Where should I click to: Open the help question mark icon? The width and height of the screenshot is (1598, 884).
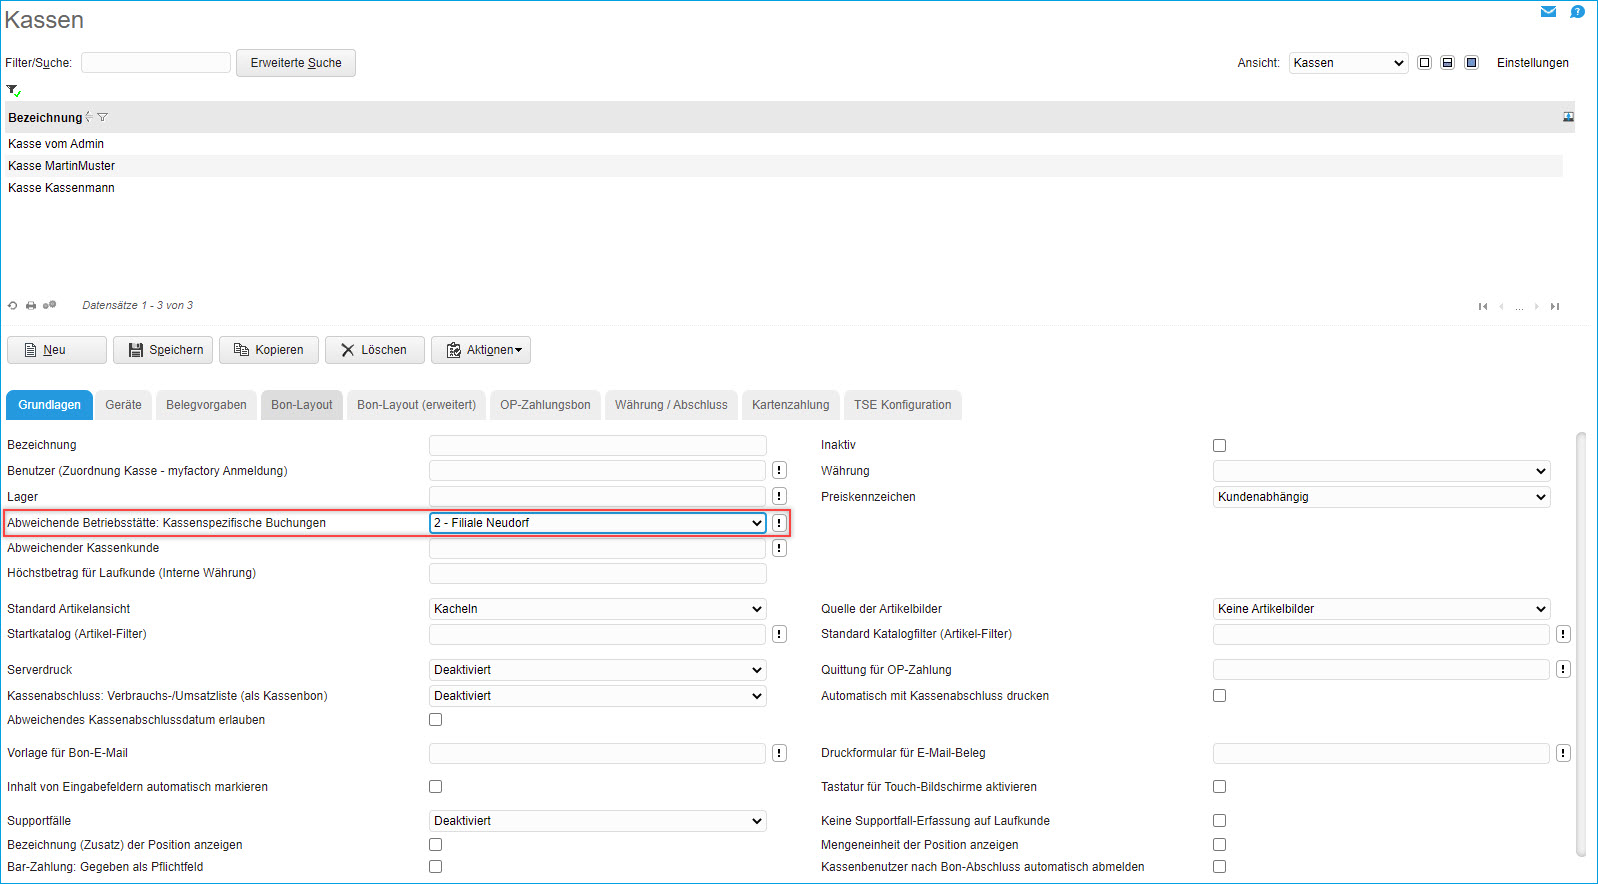pyautogui.click(x=1577, y=12)
